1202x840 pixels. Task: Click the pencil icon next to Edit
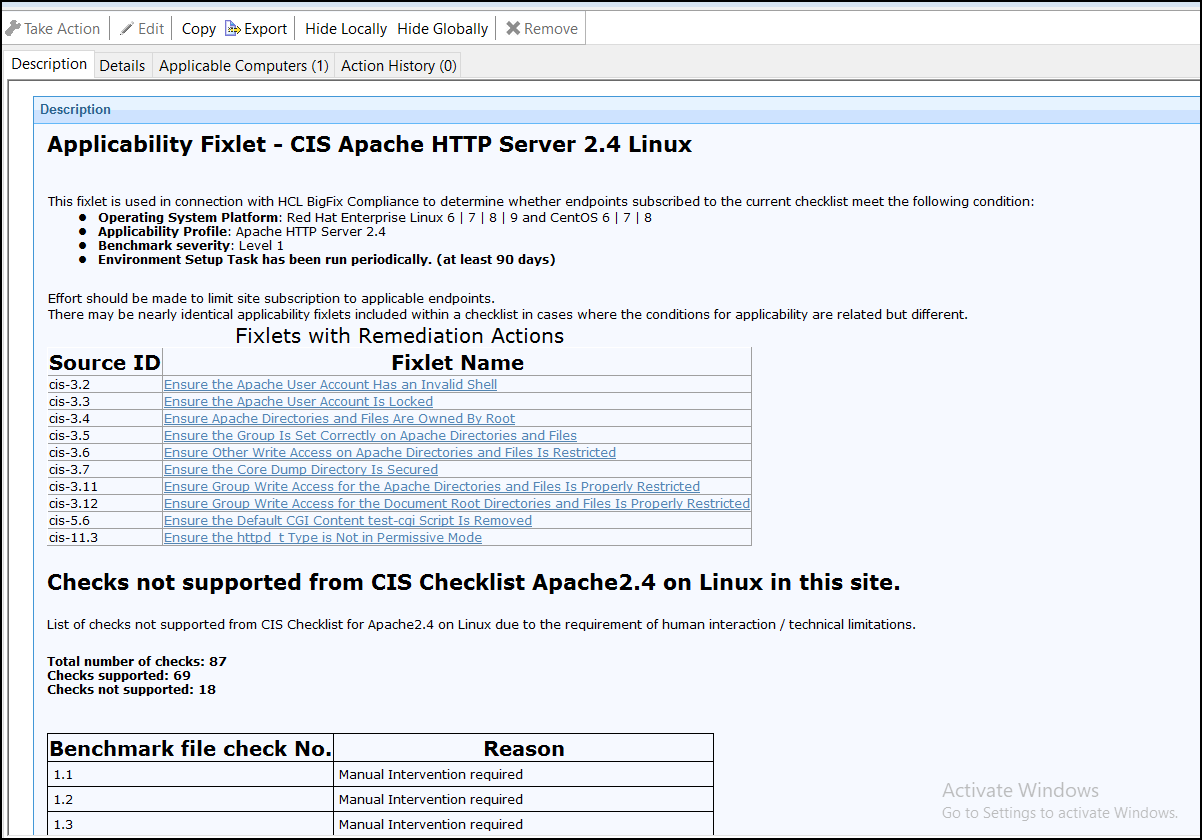click(x=125, y=28)
